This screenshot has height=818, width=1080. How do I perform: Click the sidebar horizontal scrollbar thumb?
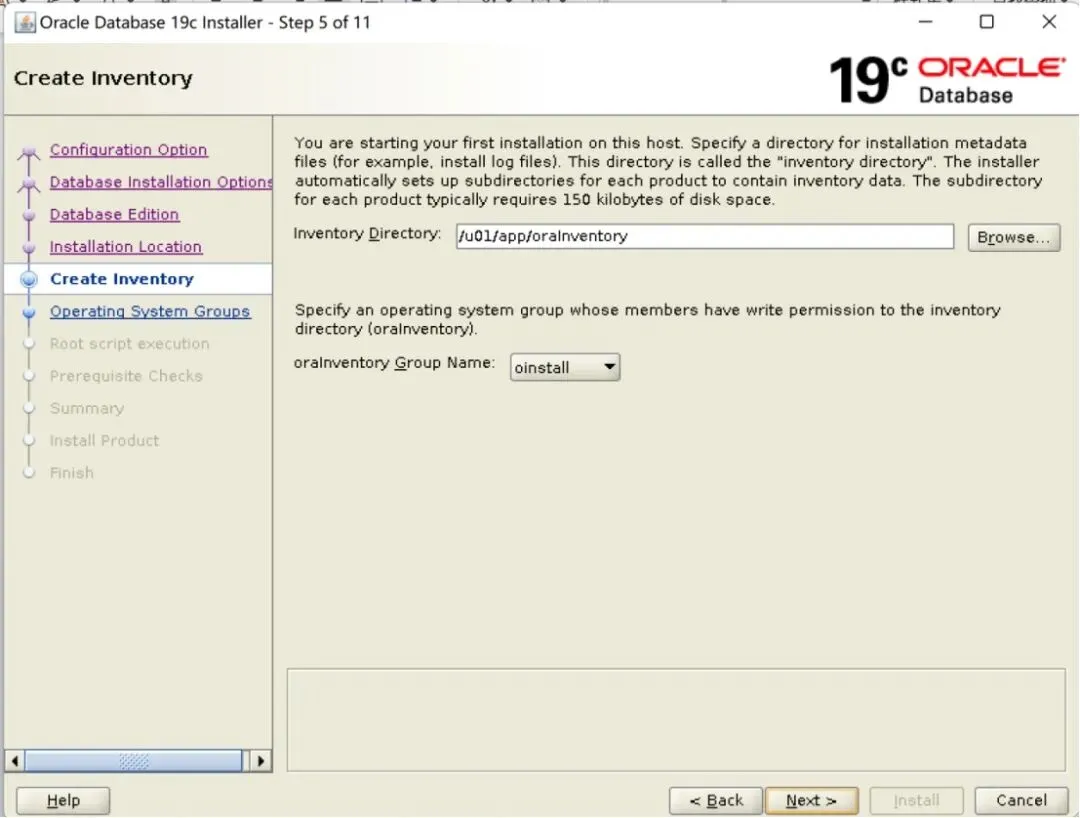pyautogui.click(x=134, y=761)
